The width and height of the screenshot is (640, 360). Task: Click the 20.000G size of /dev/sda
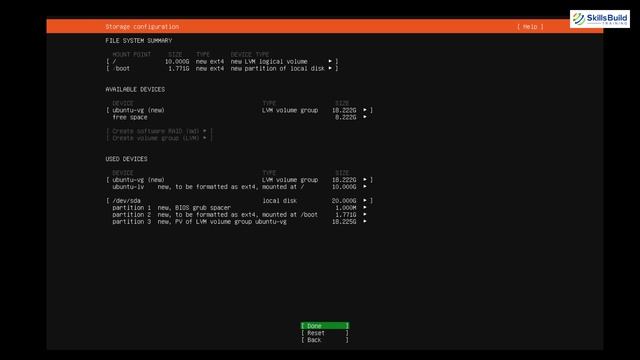pyautogui.click(x=344, y=200)
